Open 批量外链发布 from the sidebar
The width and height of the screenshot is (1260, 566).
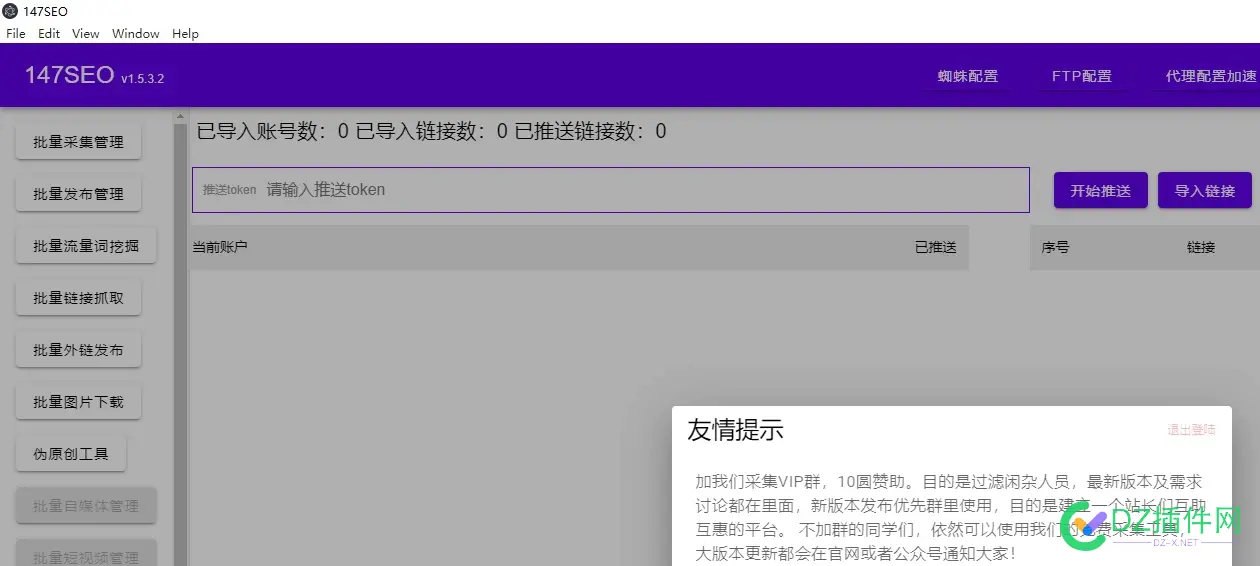pos(78,350)
